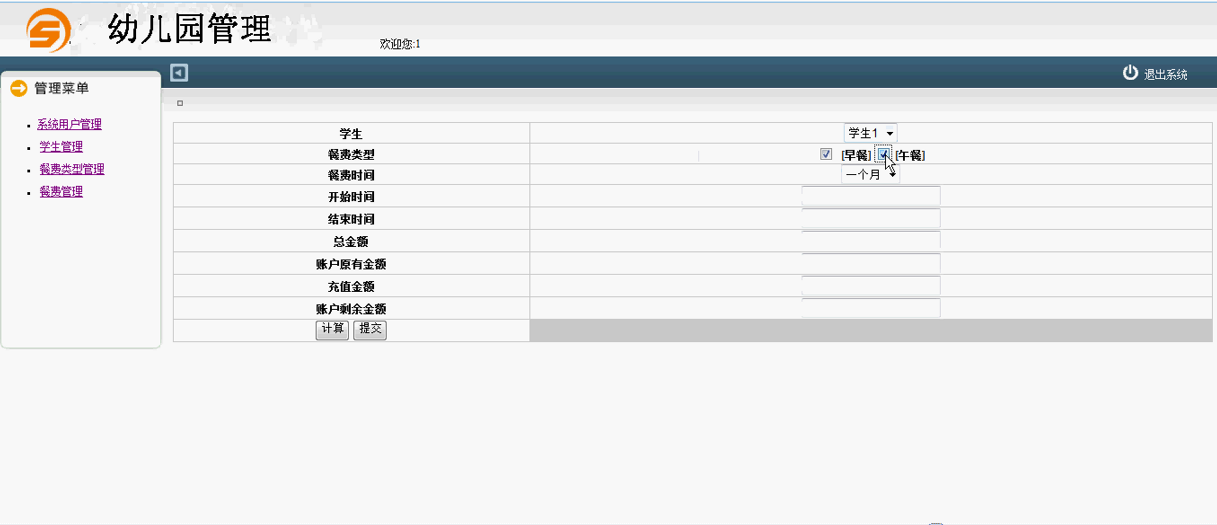1217x525 pixels.
Task: Open 餐费类型管理 menu link
Action: (x=72, y=169)
